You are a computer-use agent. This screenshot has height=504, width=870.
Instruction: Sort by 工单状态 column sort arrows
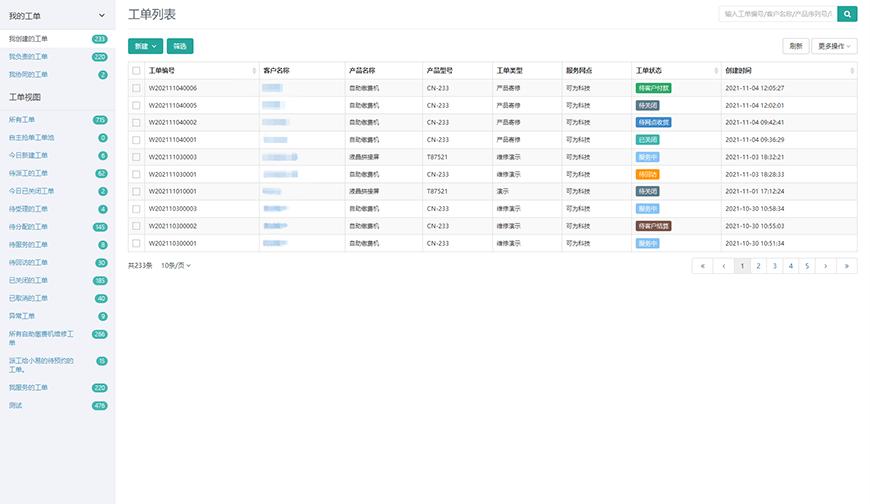coord(716,70)
